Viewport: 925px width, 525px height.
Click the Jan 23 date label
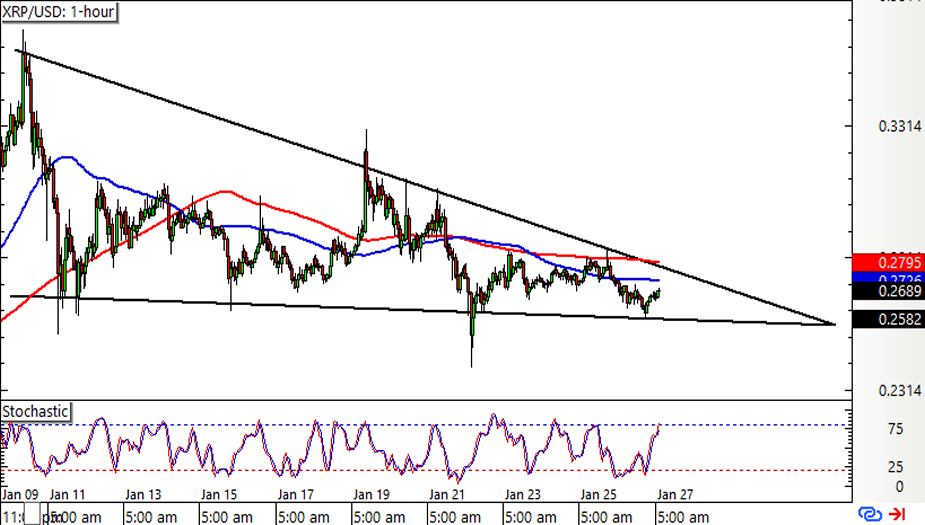coord(522,494)
